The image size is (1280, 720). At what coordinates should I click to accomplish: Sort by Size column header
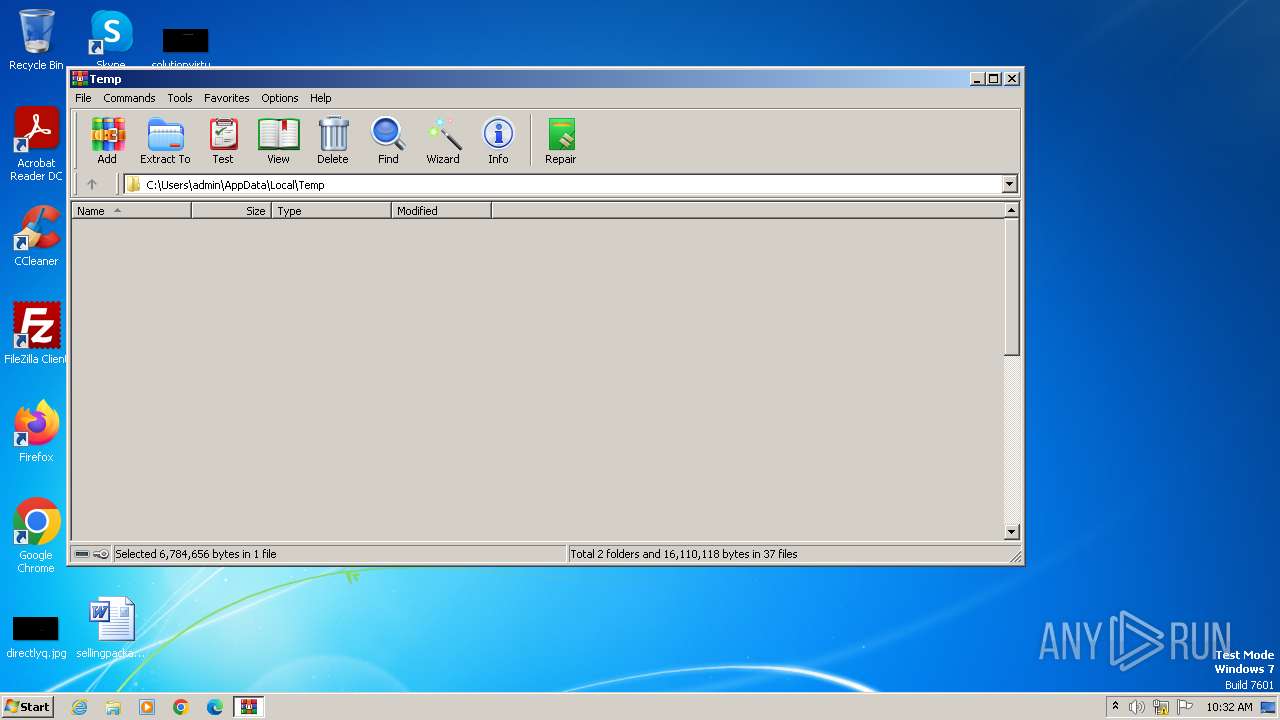[231, 211]
